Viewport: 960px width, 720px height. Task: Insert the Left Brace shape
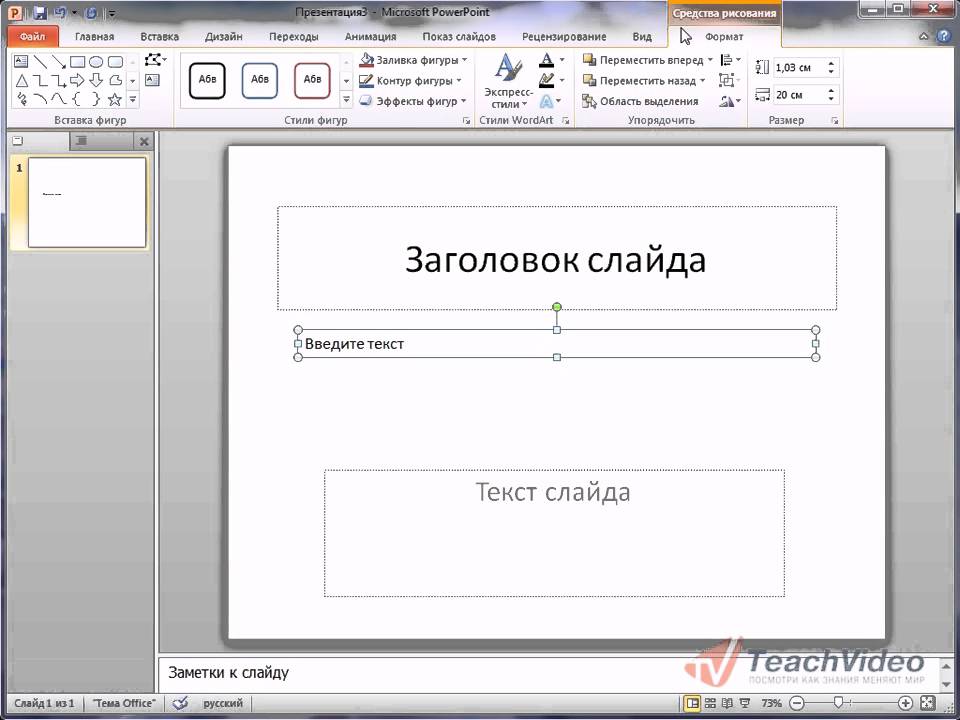(77, 99)
